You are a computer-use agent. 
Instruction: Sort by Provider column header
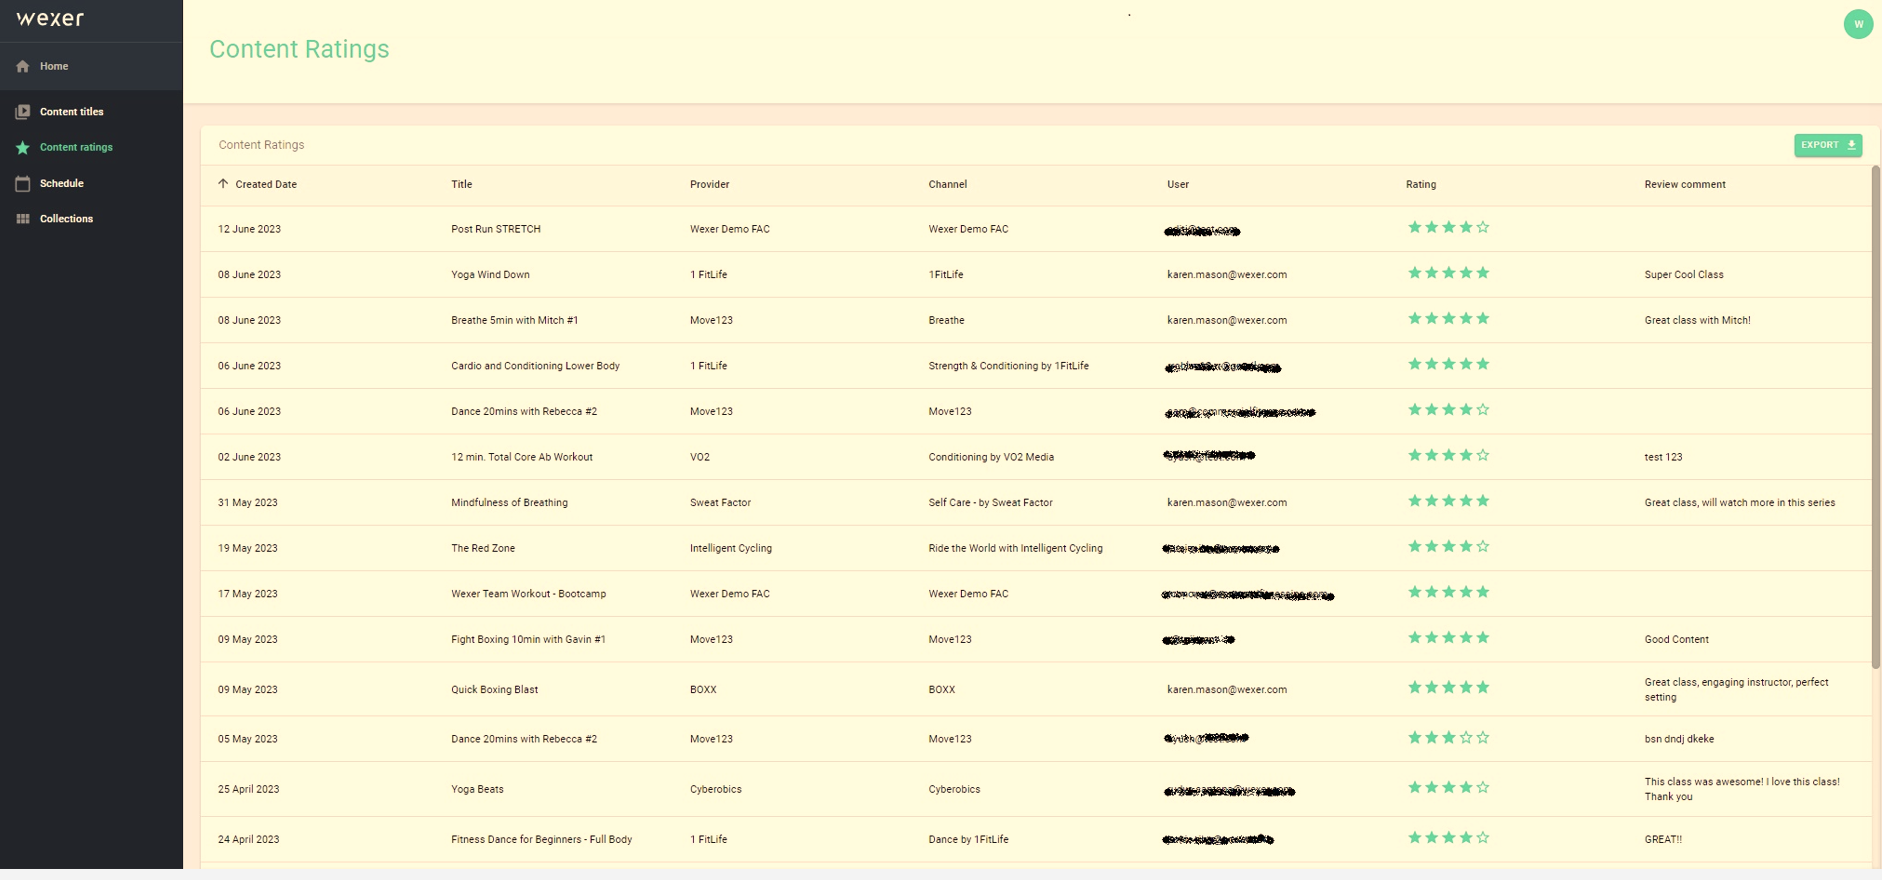pyautogui.click(x=709, y=185)
